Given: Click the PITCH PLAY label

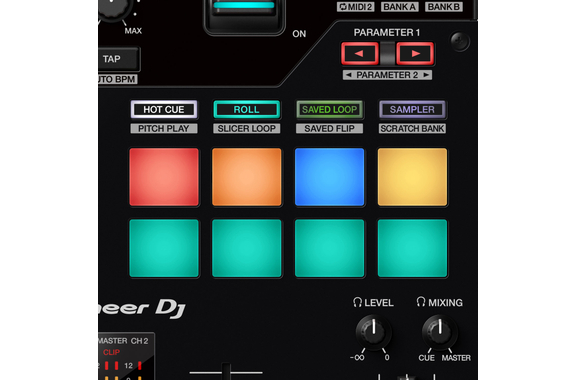Looking at the screenshot, I should click(x=164, y=129).
